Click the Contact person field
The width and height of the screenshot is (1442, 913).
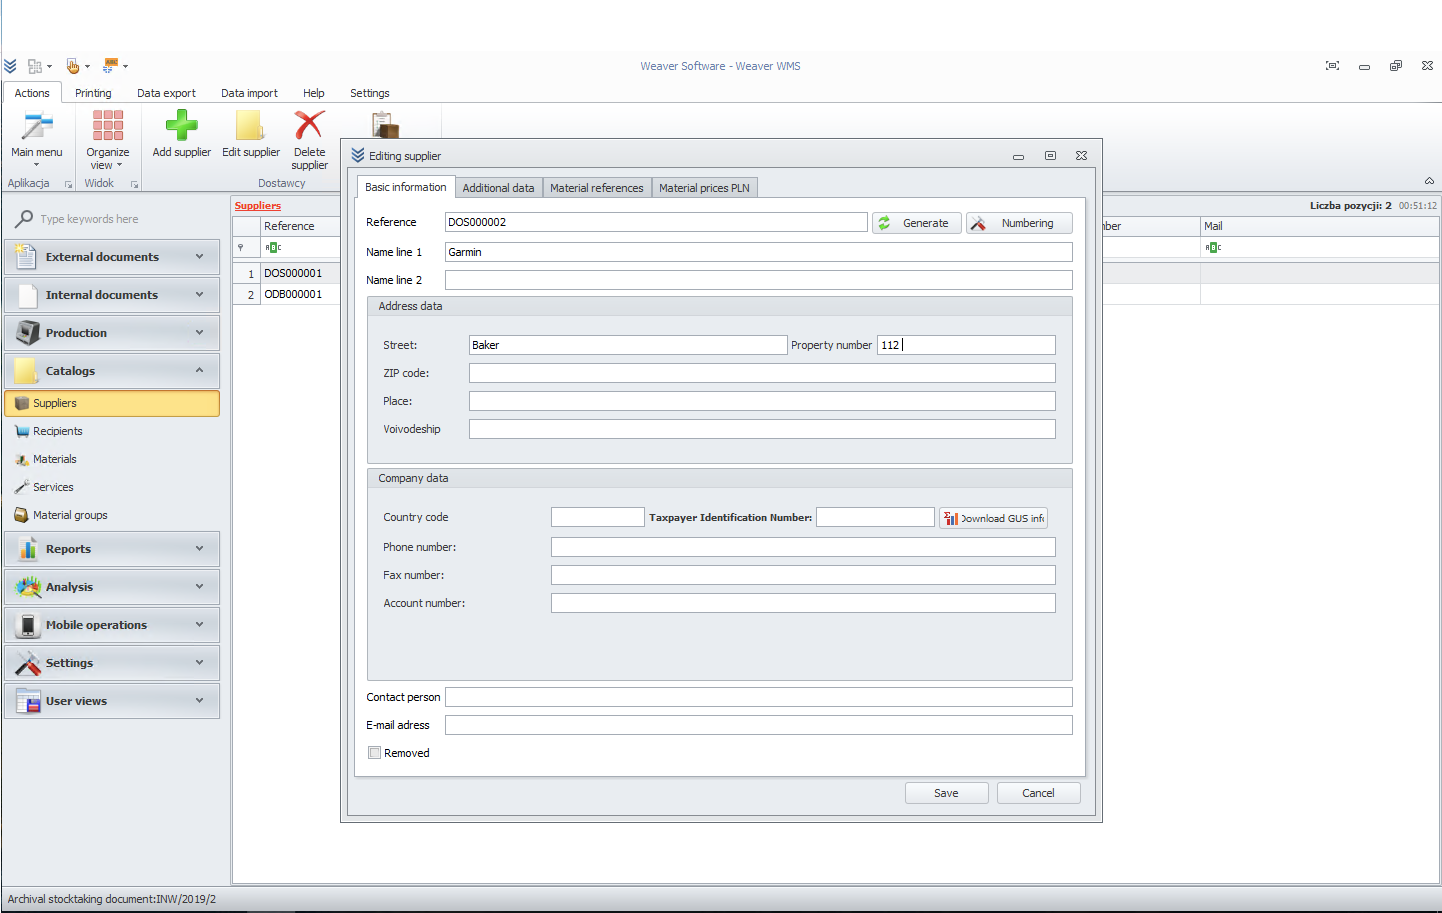click(759, 697)
